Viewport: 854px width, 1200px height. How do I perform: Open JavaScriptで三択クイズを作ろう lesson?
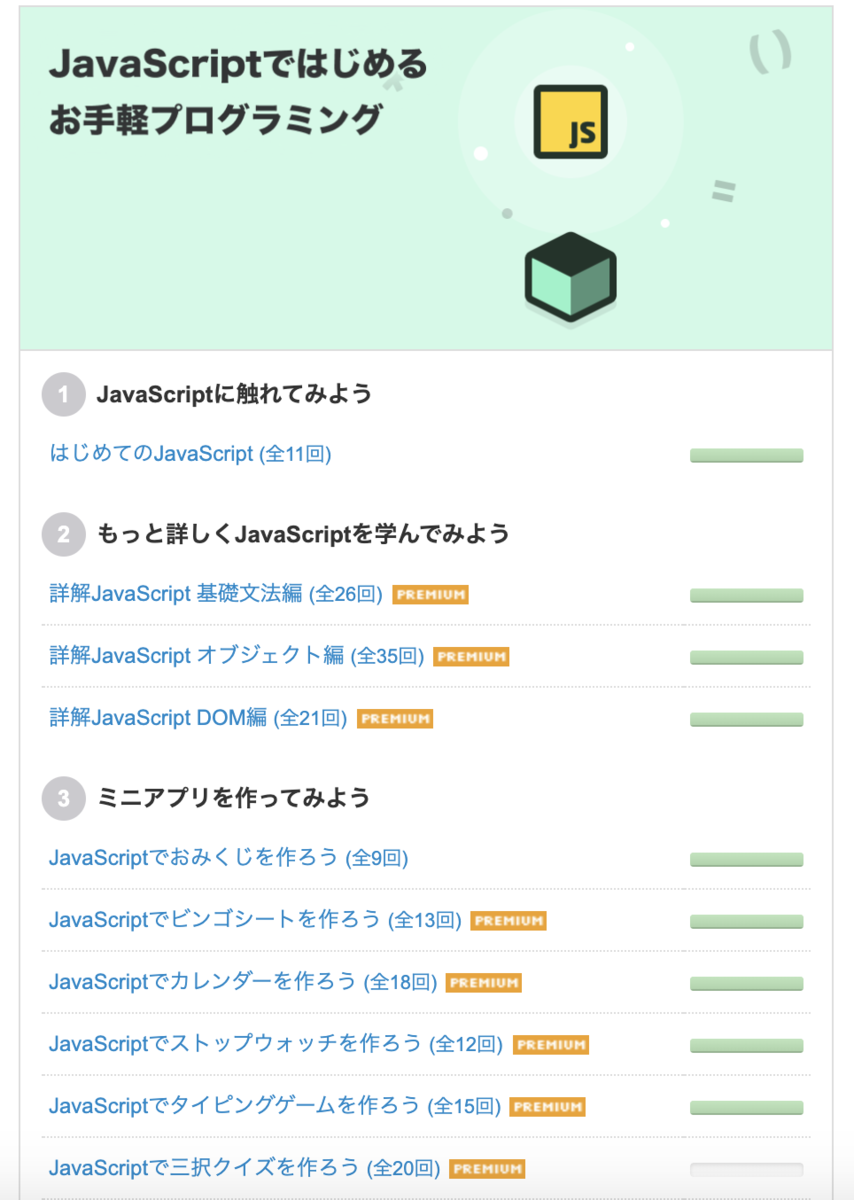244,1168
